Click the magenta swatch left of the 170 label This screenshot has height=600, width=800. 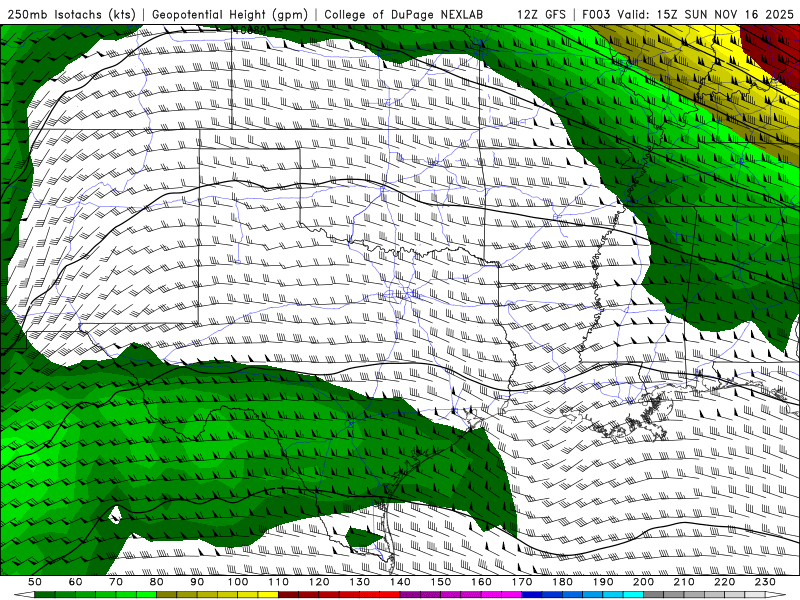(x=511, y=595)
